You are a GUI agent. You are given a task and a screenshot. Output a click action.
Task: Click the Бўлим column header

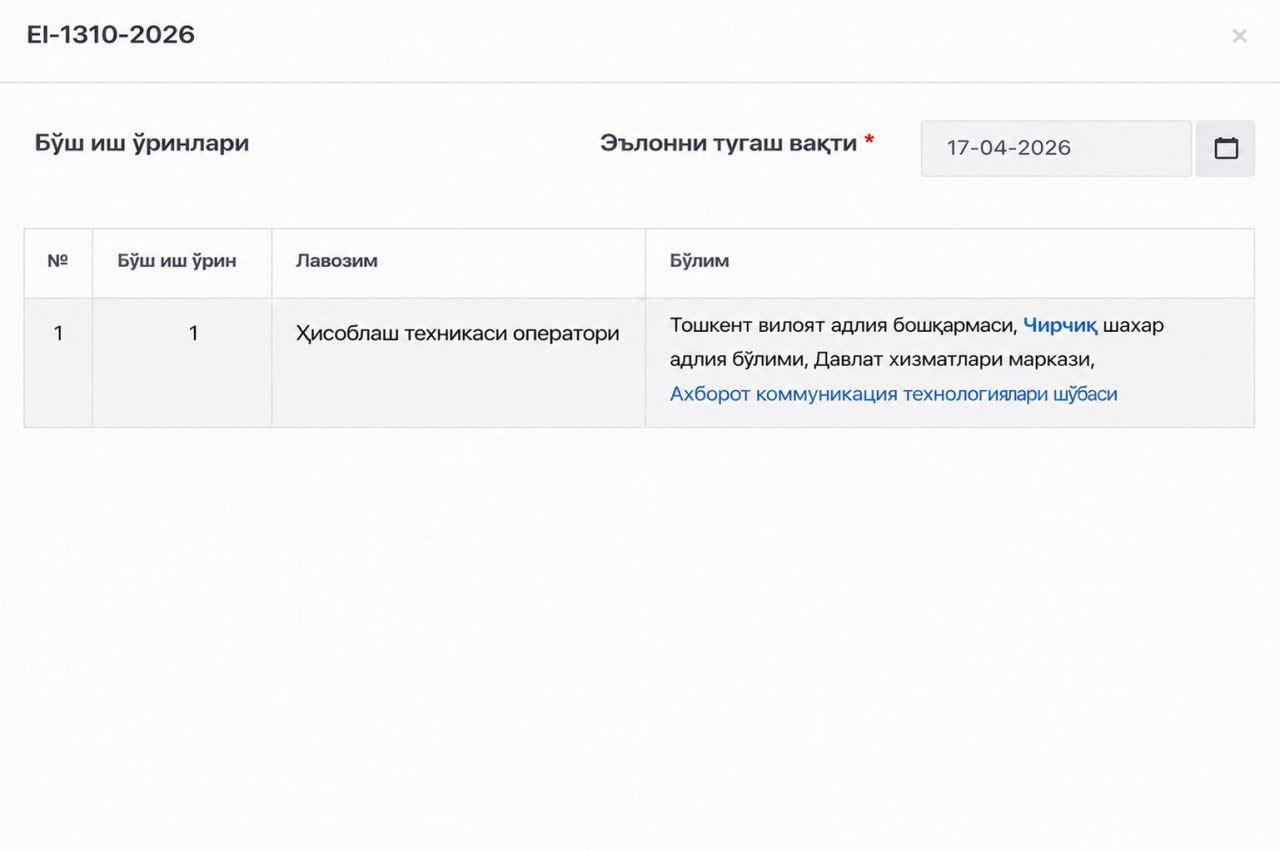coord(950,262)
